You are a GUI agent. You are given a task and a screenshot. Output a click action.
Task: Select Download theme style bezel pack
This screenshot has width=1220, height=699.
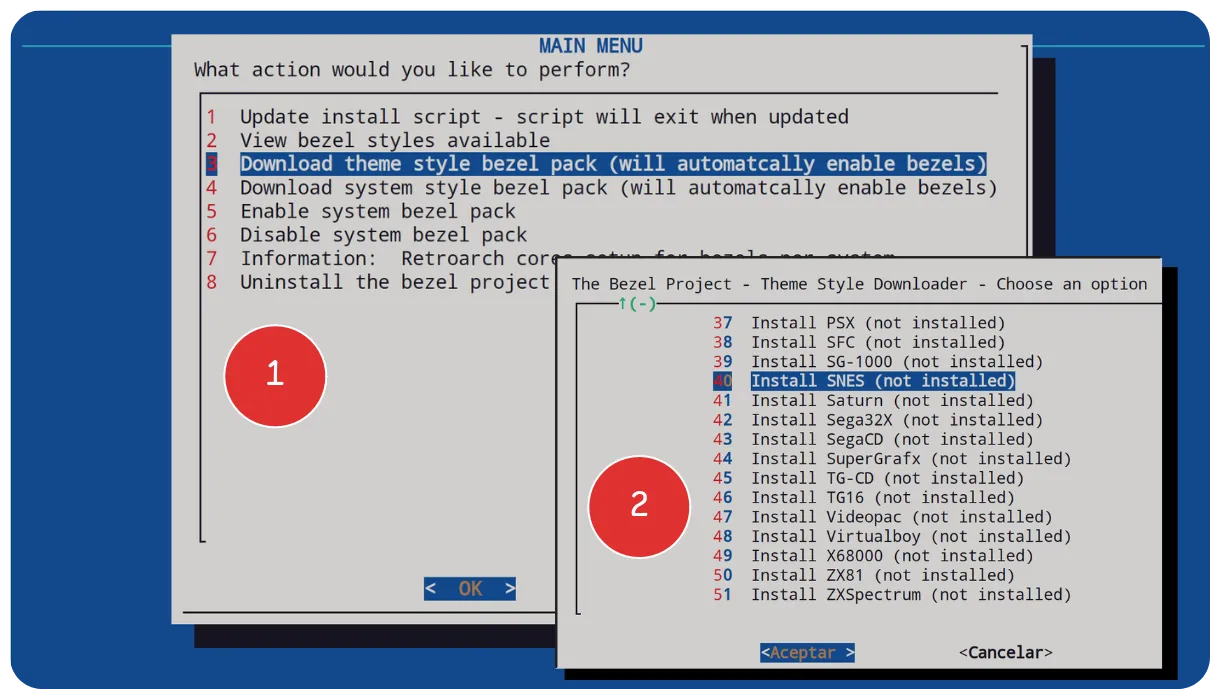(612, 164)
